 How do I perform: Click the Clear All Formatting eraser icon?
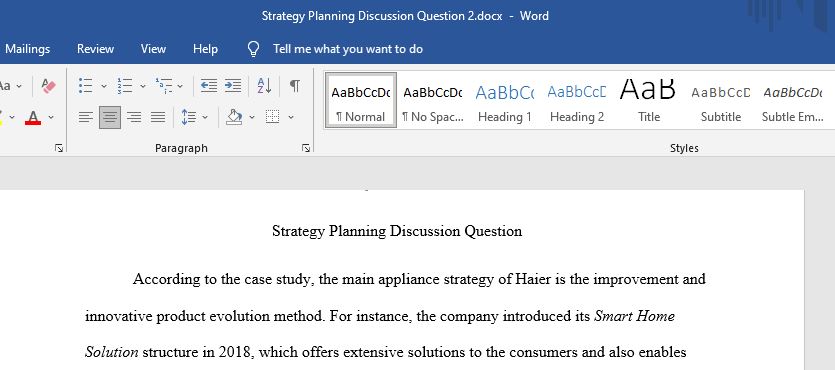tap(48, 86)
